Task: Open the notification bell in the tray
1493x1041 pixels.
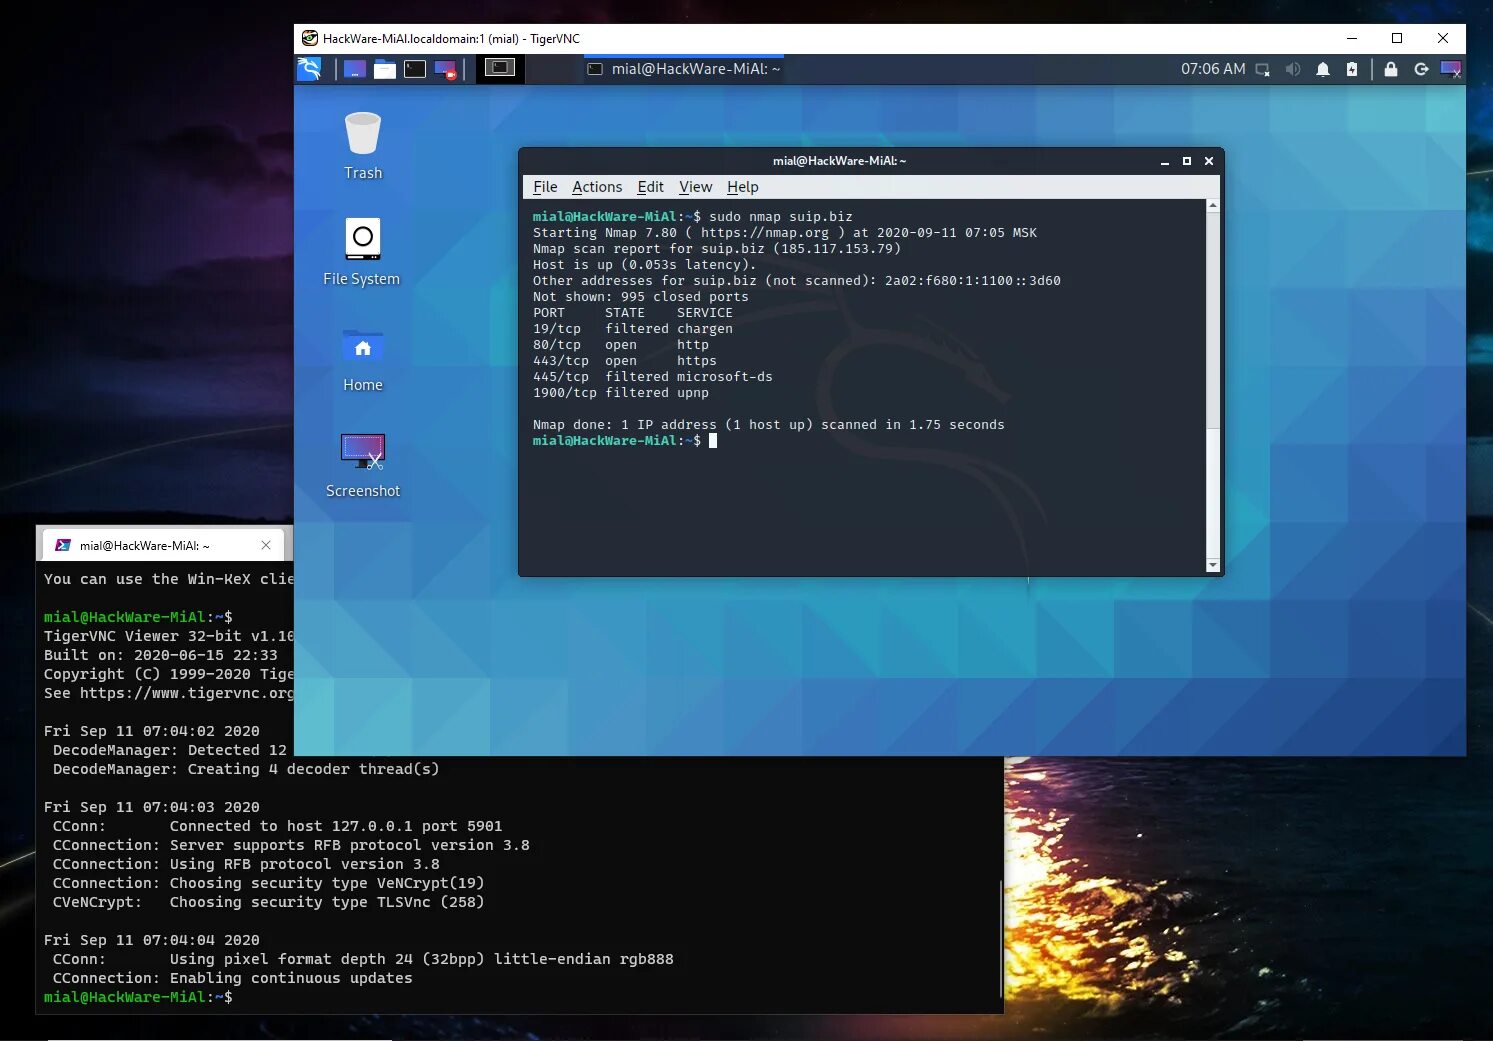Action: [x=1322, y=69]
